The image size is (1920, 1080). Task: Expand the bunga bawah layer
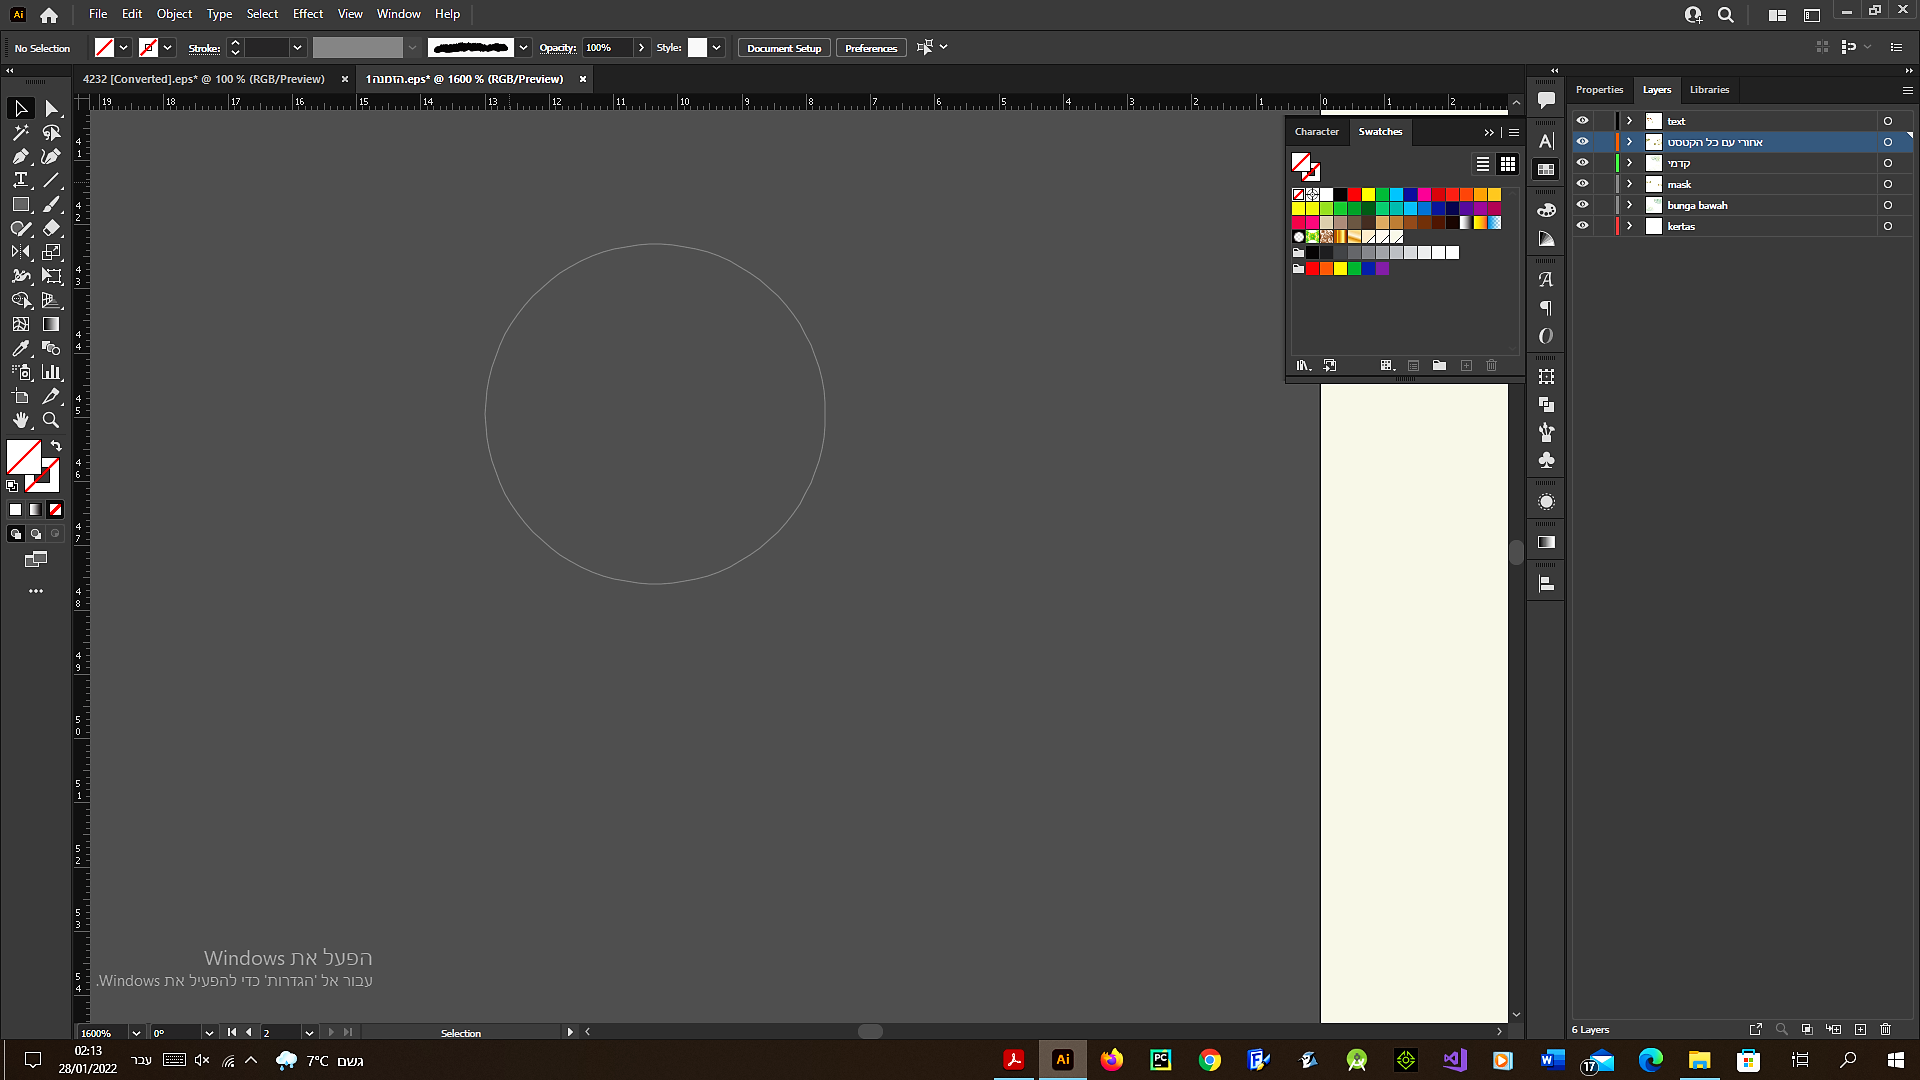[x=1629, y=205]
